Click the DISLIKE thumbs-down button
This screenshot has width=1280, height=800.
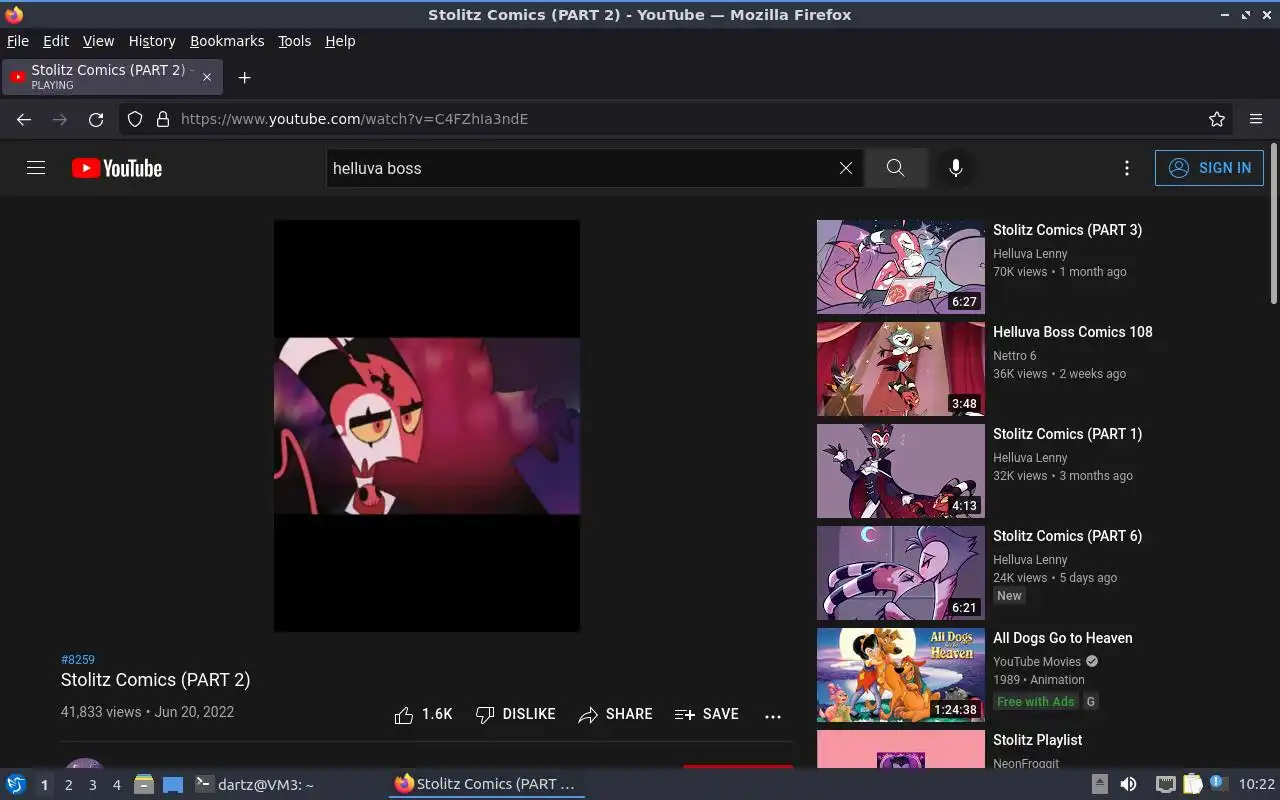click(515, 715)
